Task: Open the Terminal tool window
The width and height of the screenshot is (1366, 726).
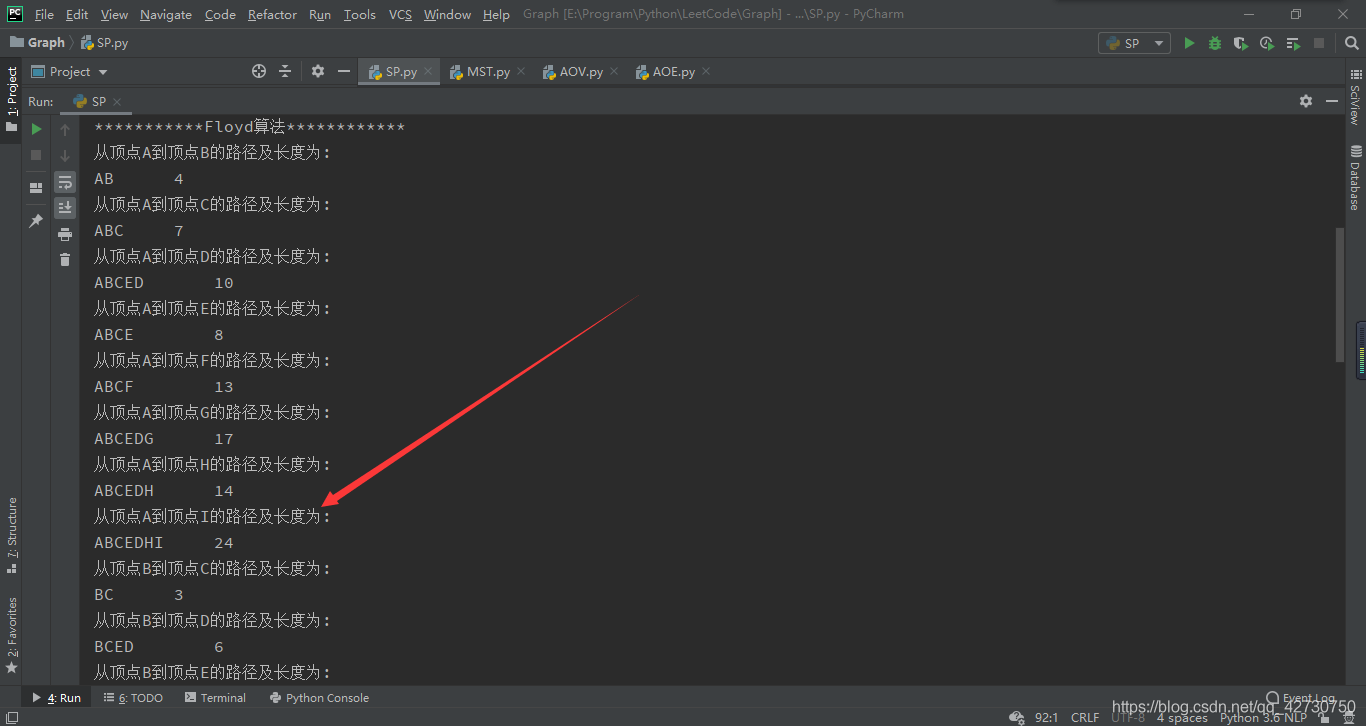Action: tap(215, 698)
